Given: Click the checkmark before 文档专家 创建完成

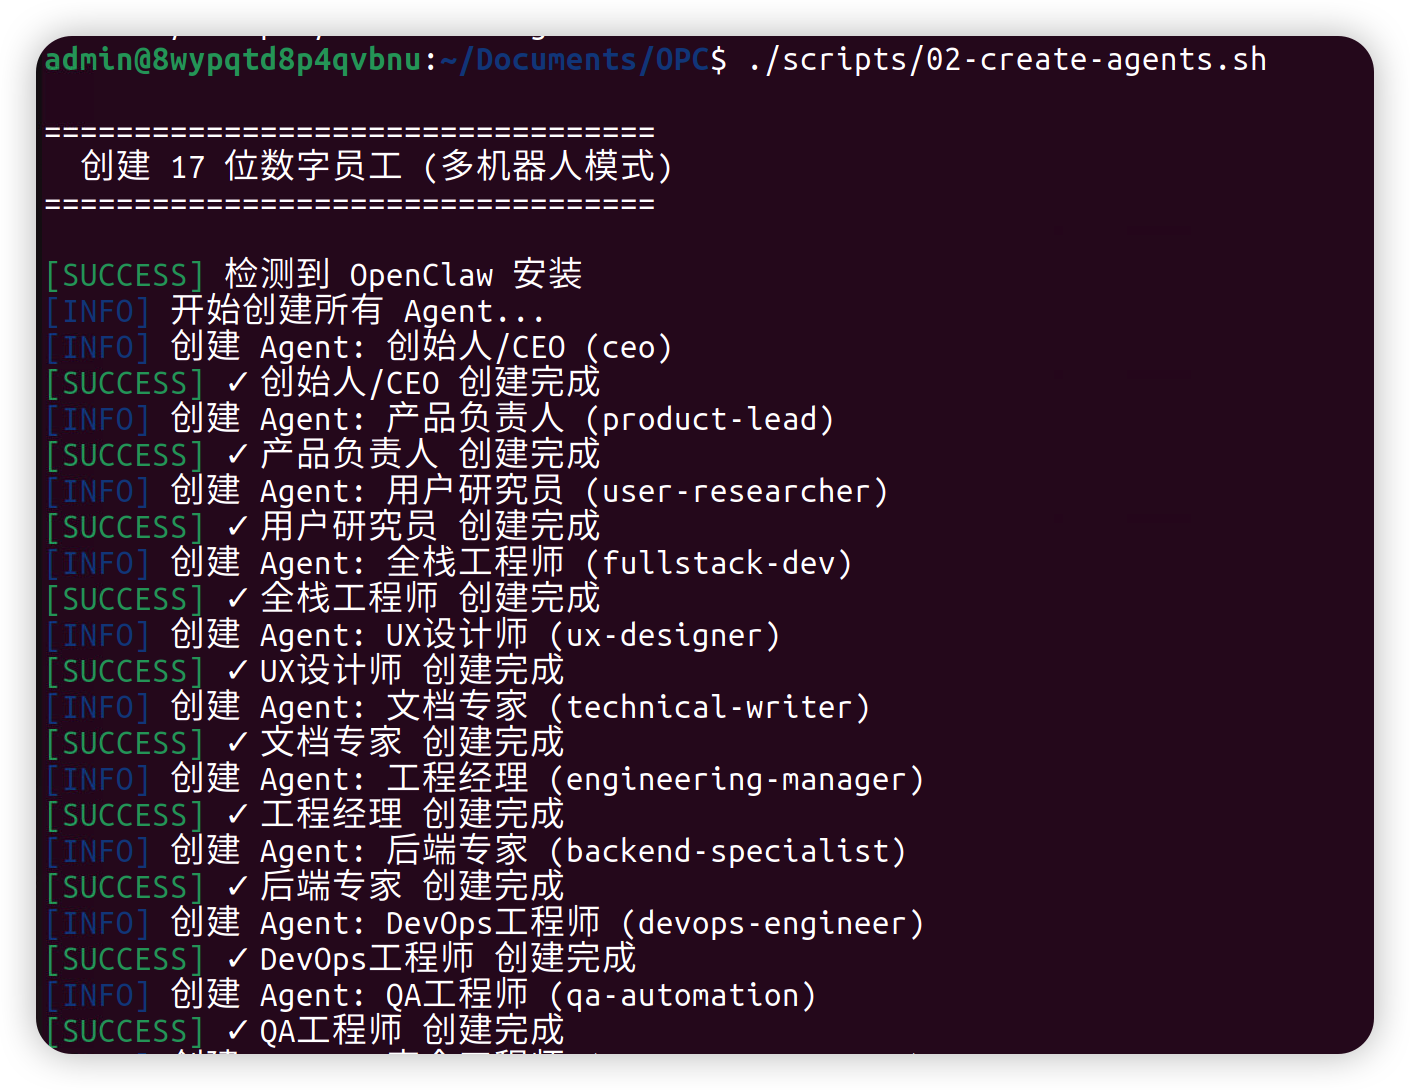Looking at the screenshot, I should (x=237, y=743).
